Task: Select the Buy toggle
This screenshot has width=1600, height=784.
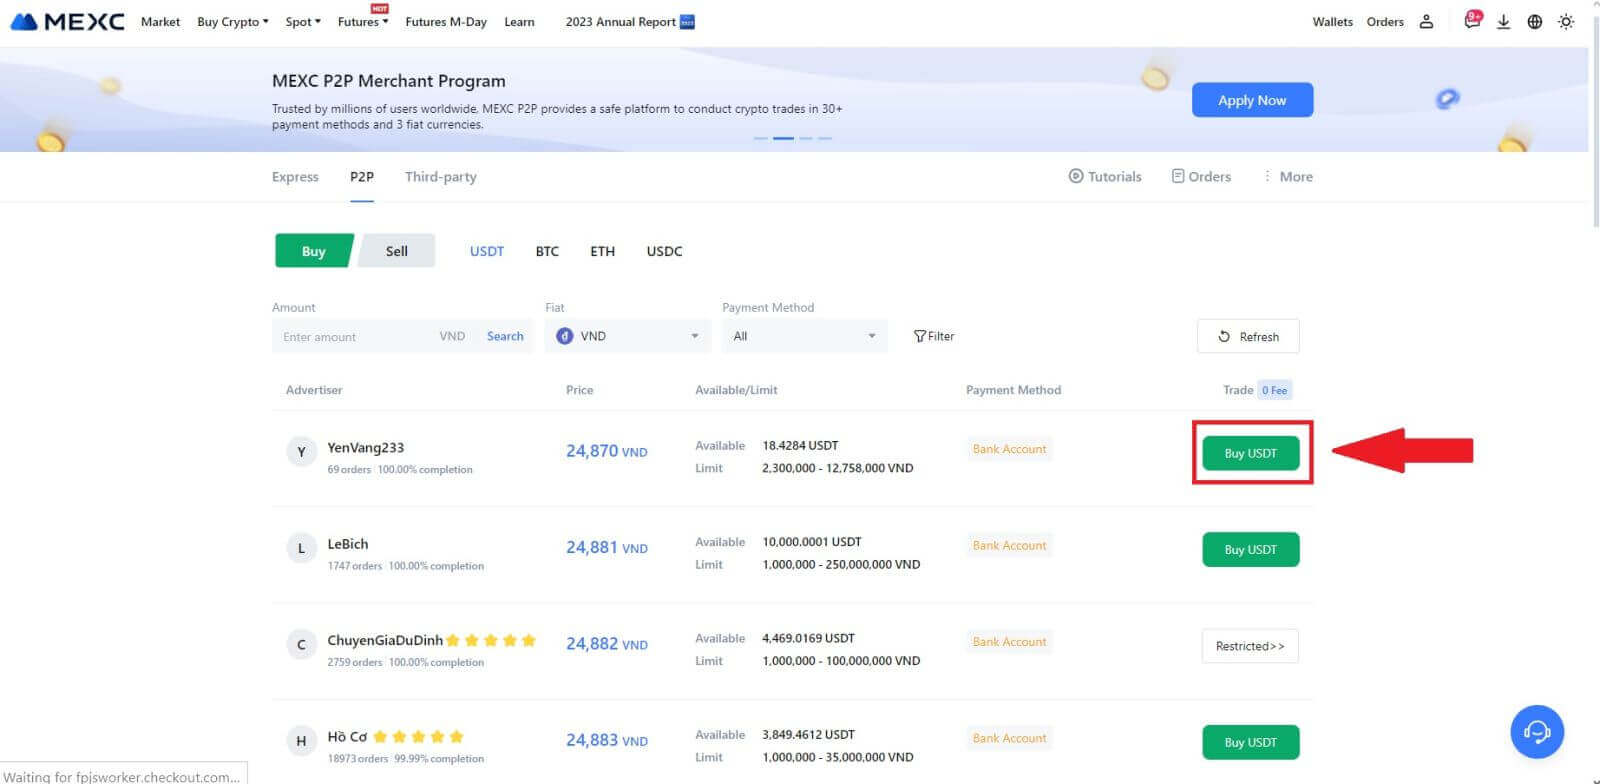Action: click(x=313, y=251)
